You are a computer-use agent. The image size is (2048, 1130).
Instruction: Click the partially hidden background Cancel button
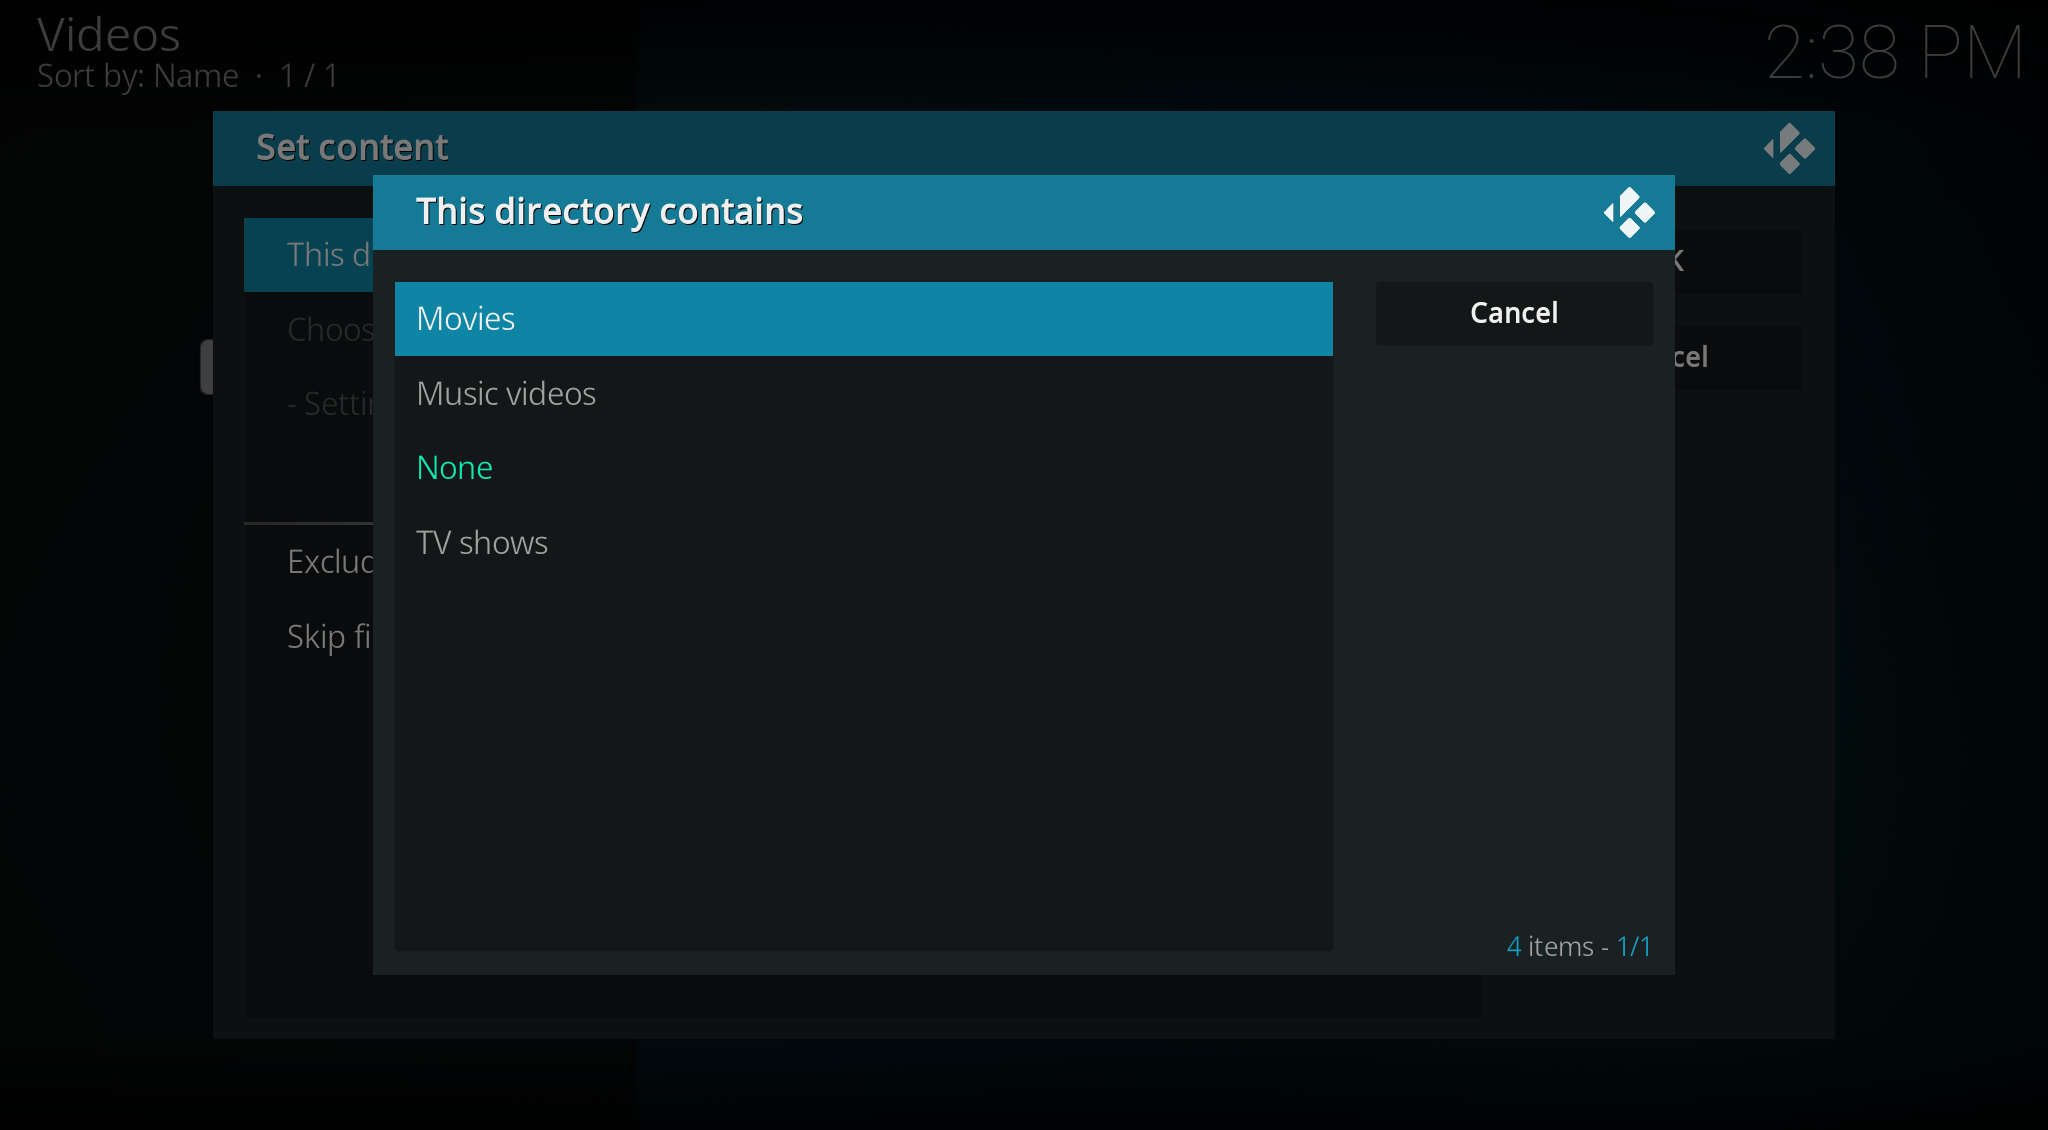1738,357
